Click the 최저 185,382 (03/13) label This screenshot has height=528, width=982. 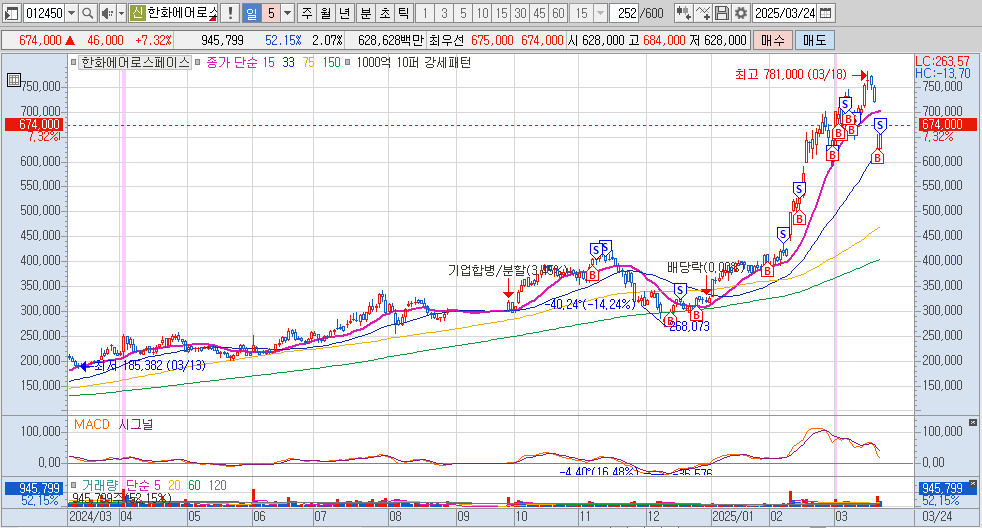[x=150, y=365]
